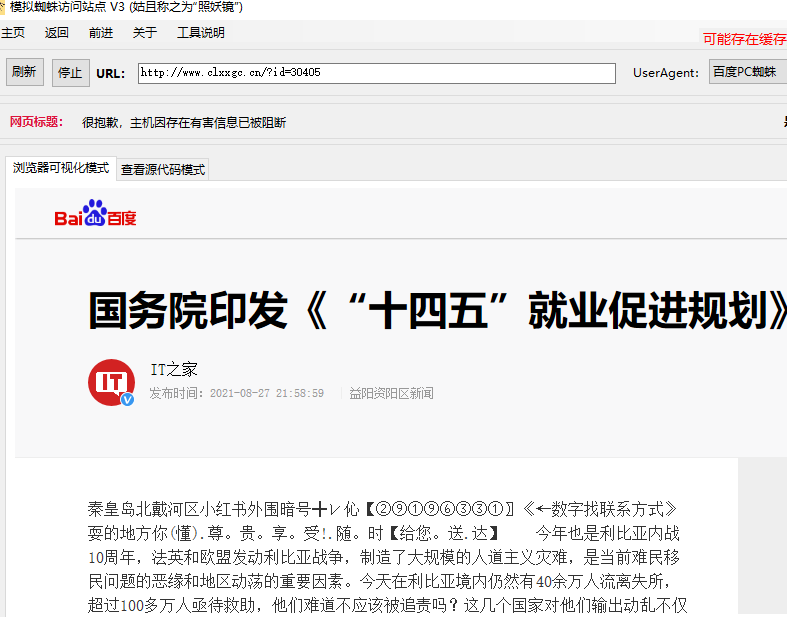Click the 网页标题 label
This screenshot has width=787, height=617.
pyautogui.click(x=37, y=121)
